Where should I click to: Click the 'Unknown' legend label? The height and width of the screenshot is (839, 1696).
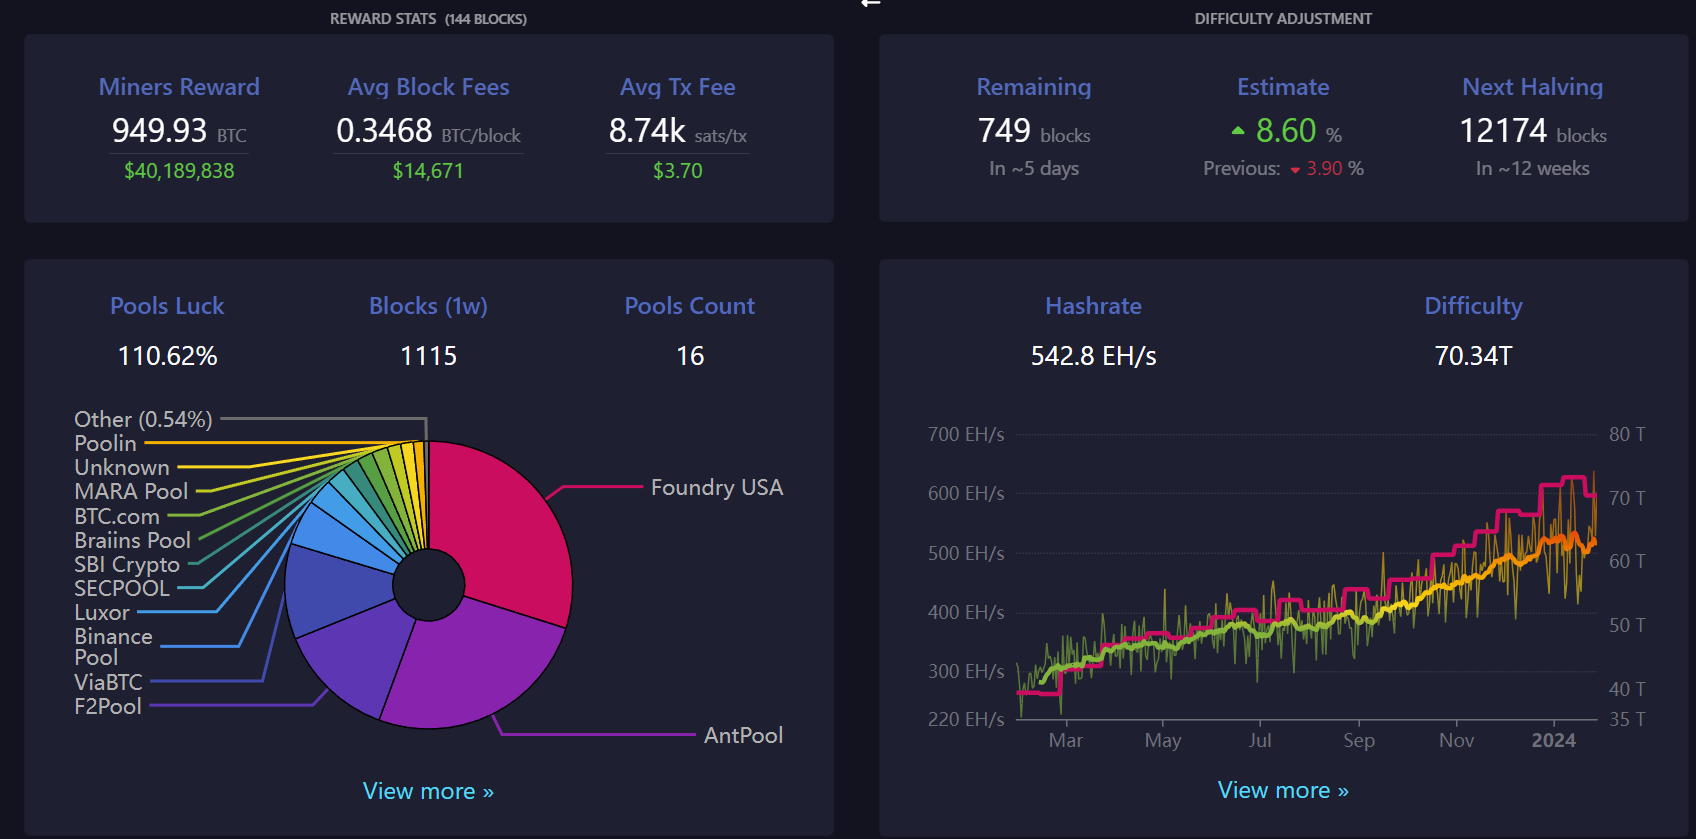(122, 467)
